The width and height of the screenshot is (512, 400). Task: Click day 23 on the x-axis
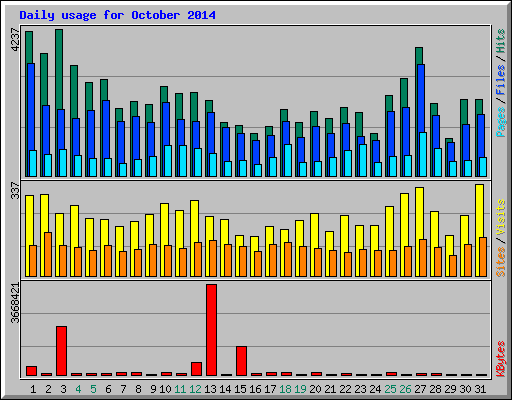coord(360,389)
